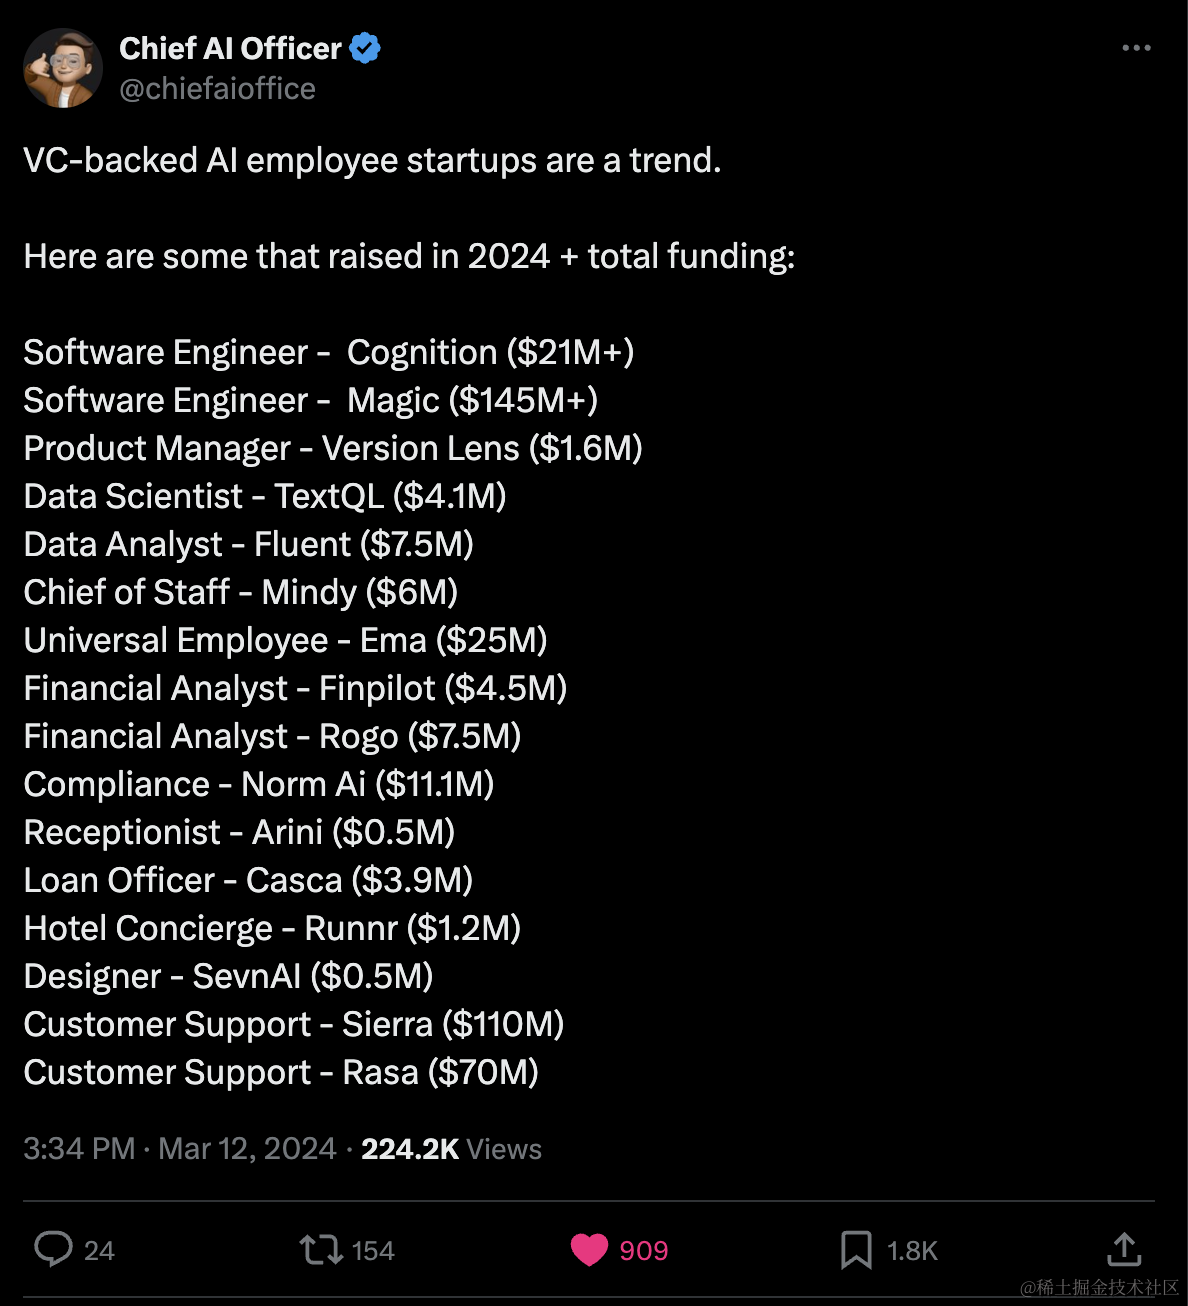The width and height of the screenshot is (1188, 1306).
Task: Click the Hotel Concierge - Runnr line
Action: [272, 928]
